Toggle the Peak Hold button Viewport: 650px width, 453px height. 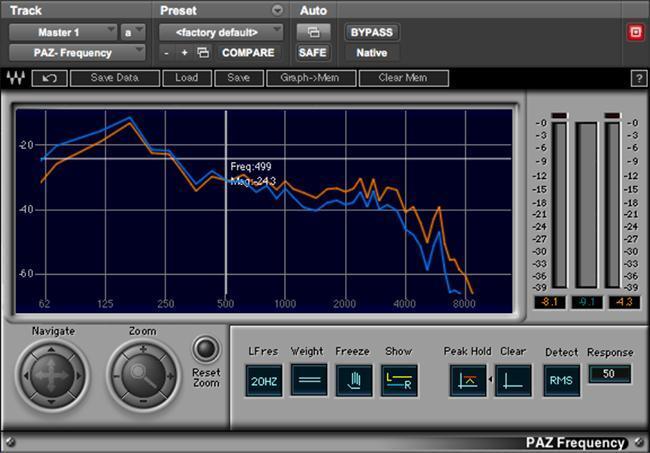[x=467, y=380]
